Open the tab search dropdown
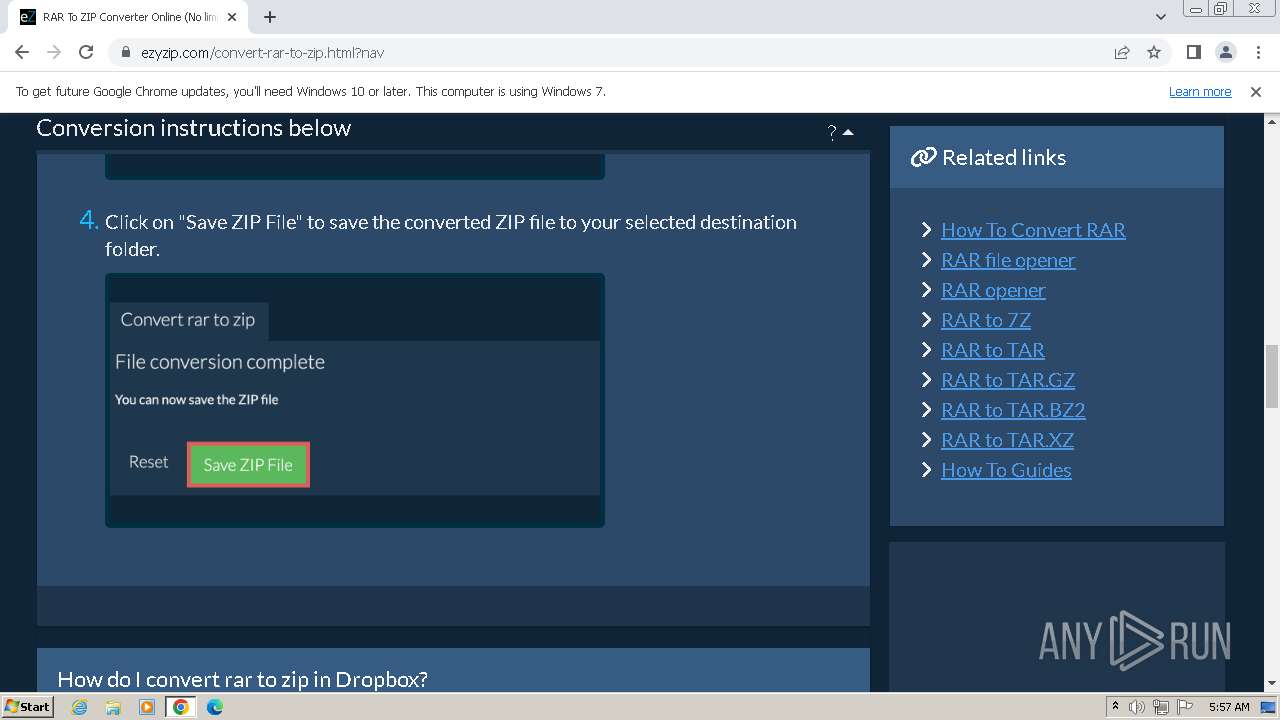The width and height of the screenshot is (1280, 720). click(x=1161, y=17)
